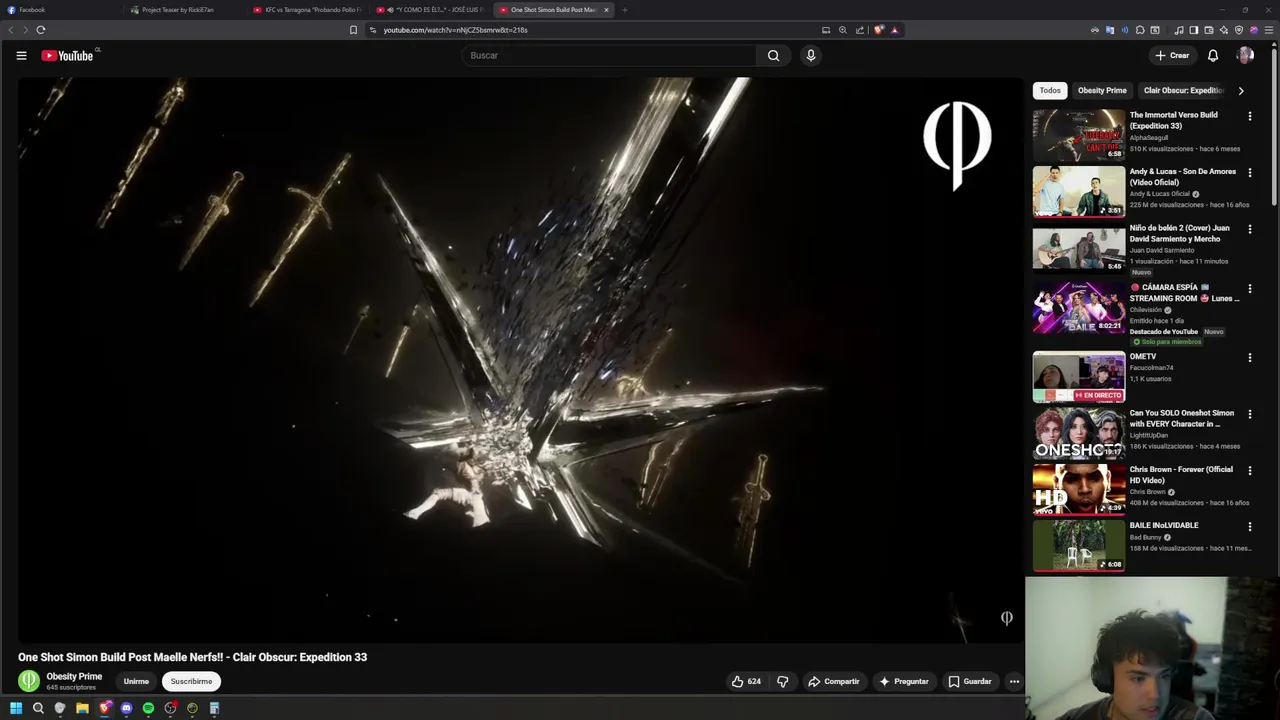
Task: Click the Preguntar button
Action: coord(904,681)
